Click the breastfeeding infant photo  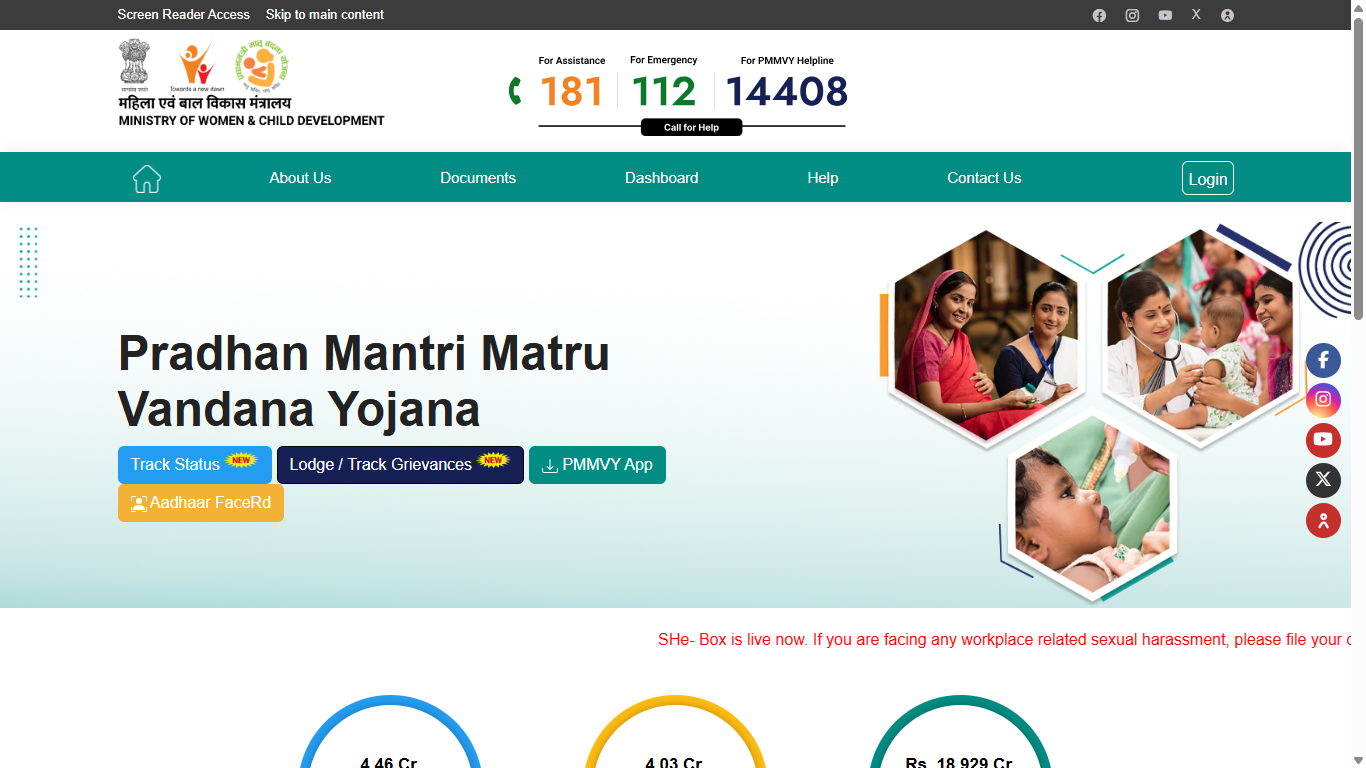pyautogui.click(x=1092, y=506)
